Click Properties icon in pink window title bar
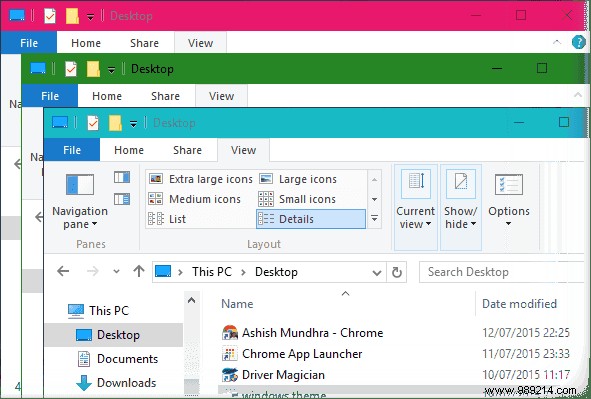The width and height of the screenshot is (591, 399). 50,16
